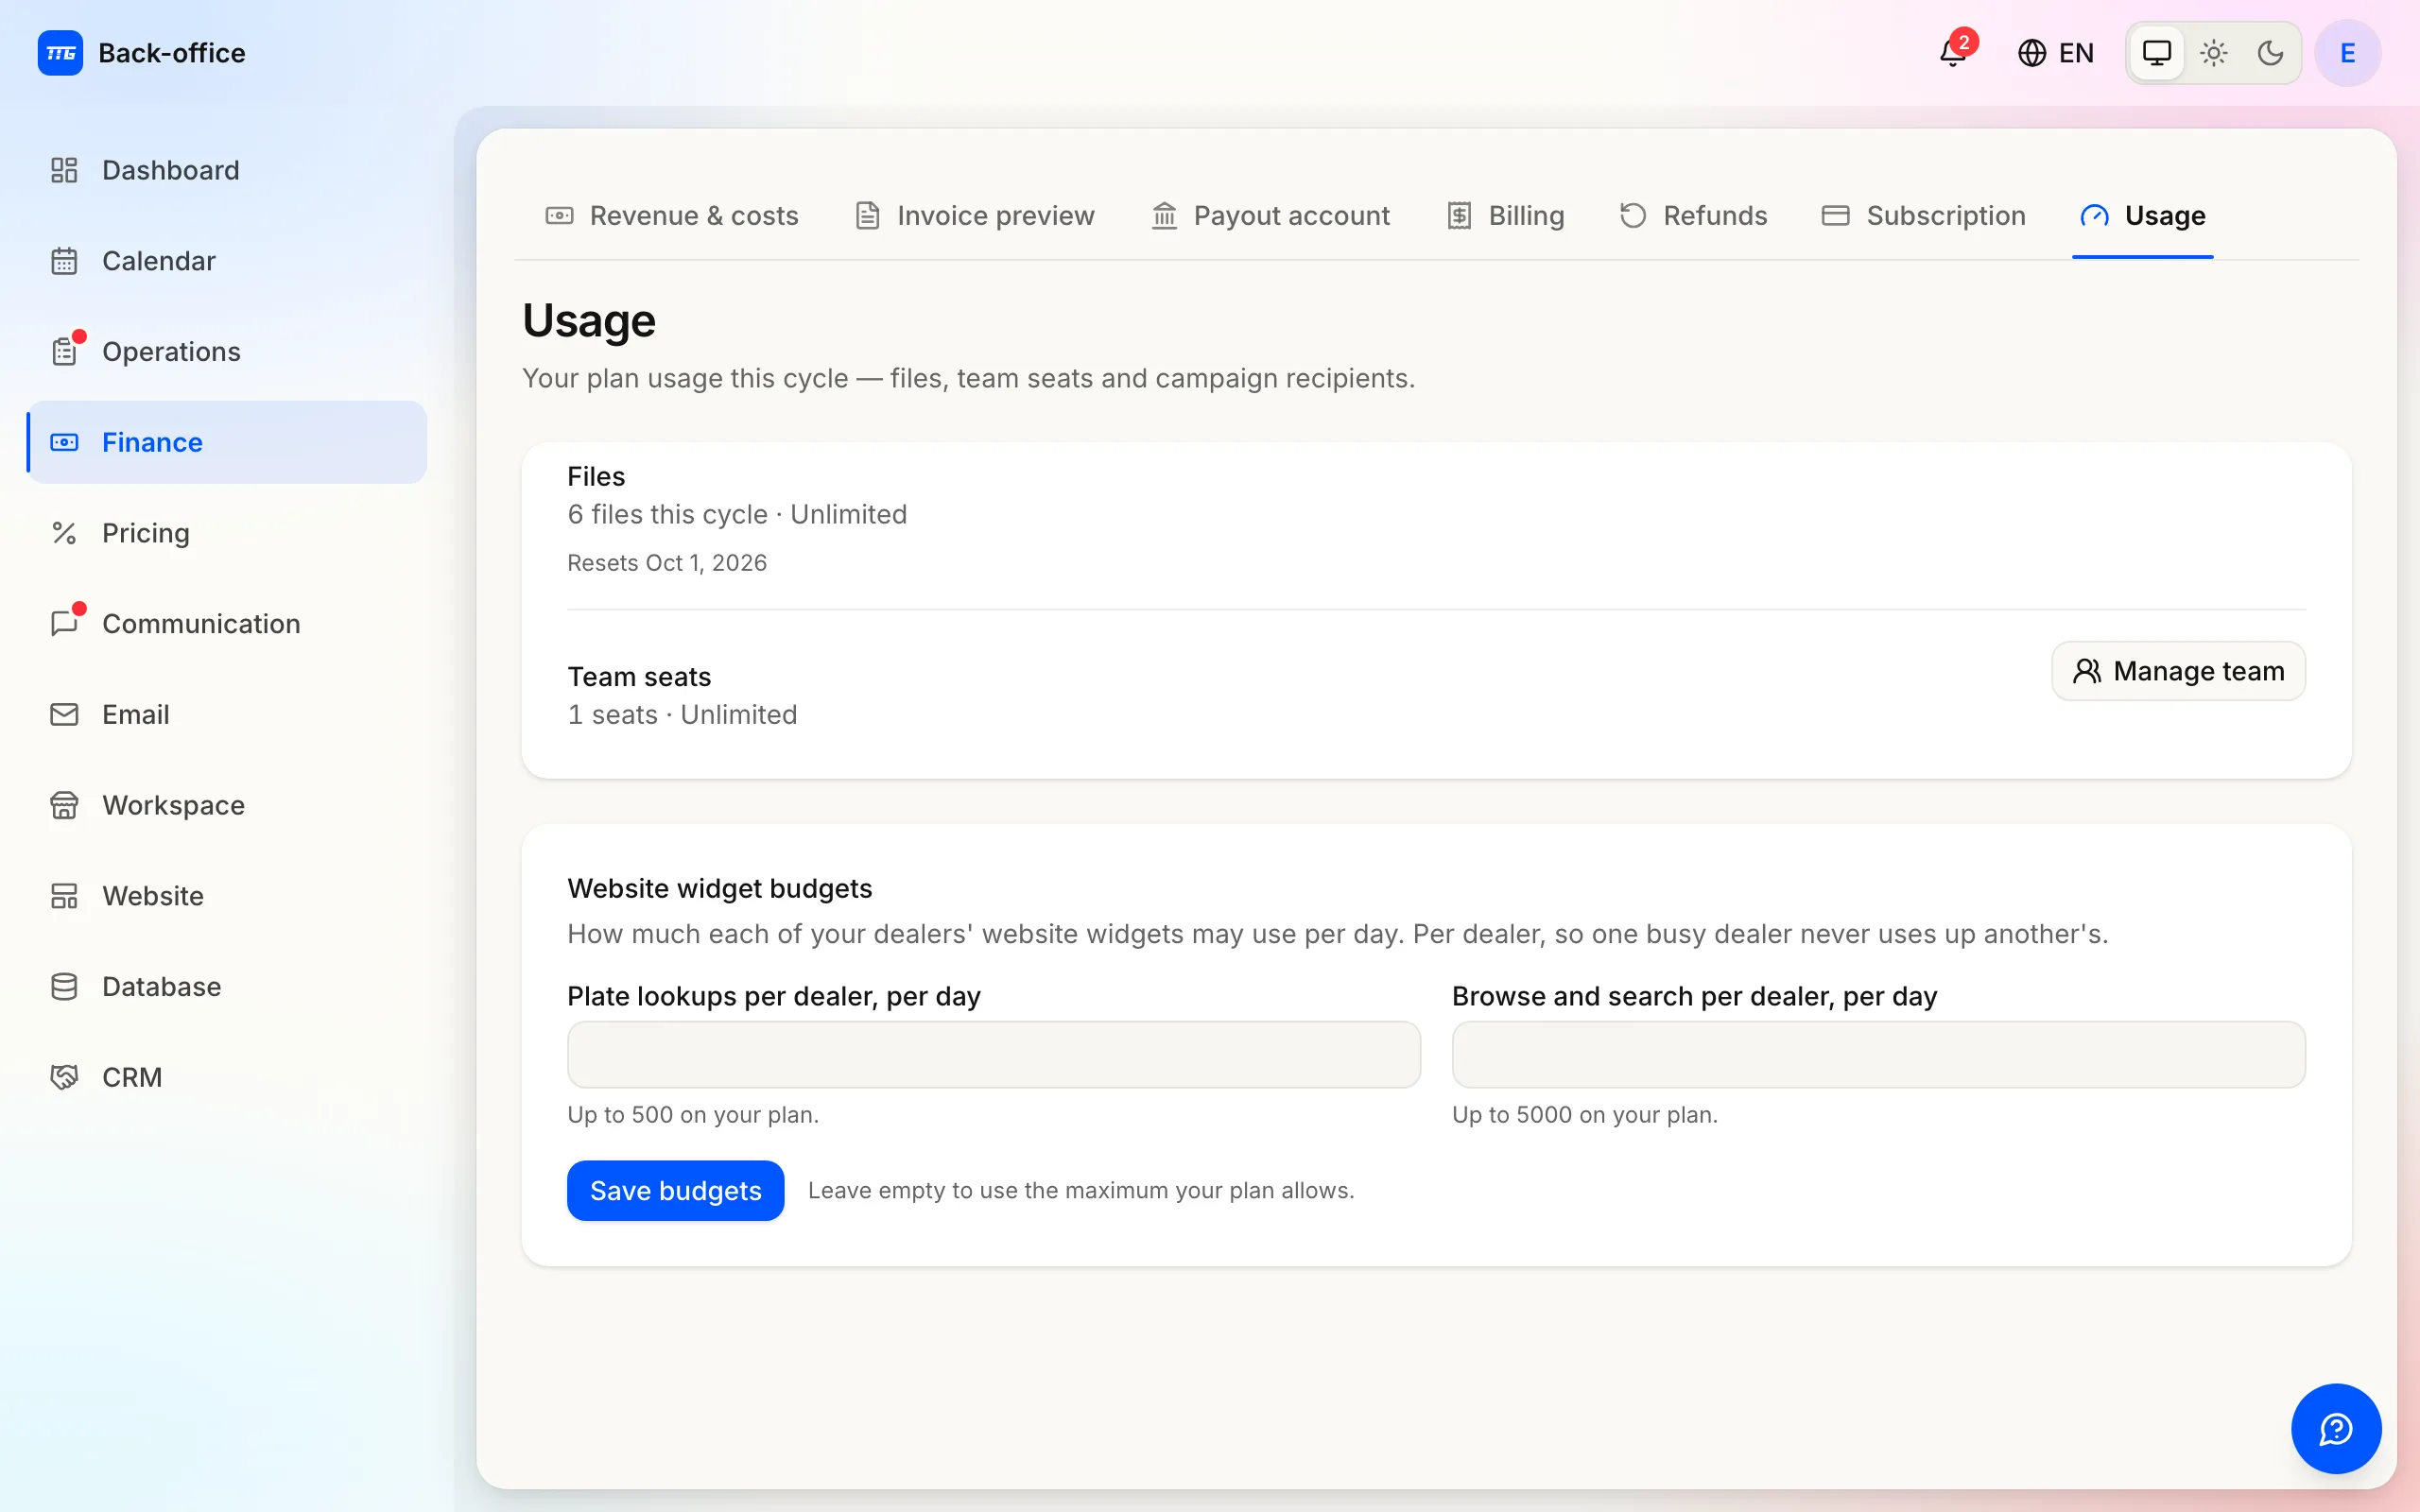Click the Usage gauge icon
Viewport: 2420px width, 1512px height.
click(x=2094, y=216)
